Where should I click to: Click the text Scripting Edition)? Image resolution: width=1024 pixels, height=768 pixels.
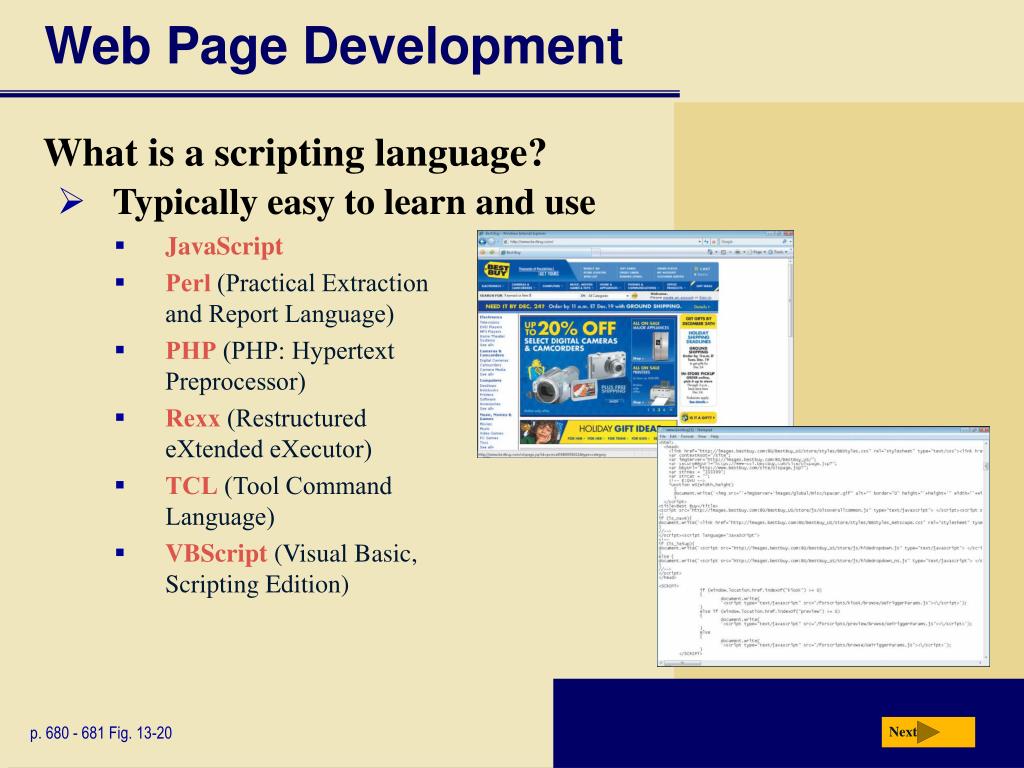257,584
